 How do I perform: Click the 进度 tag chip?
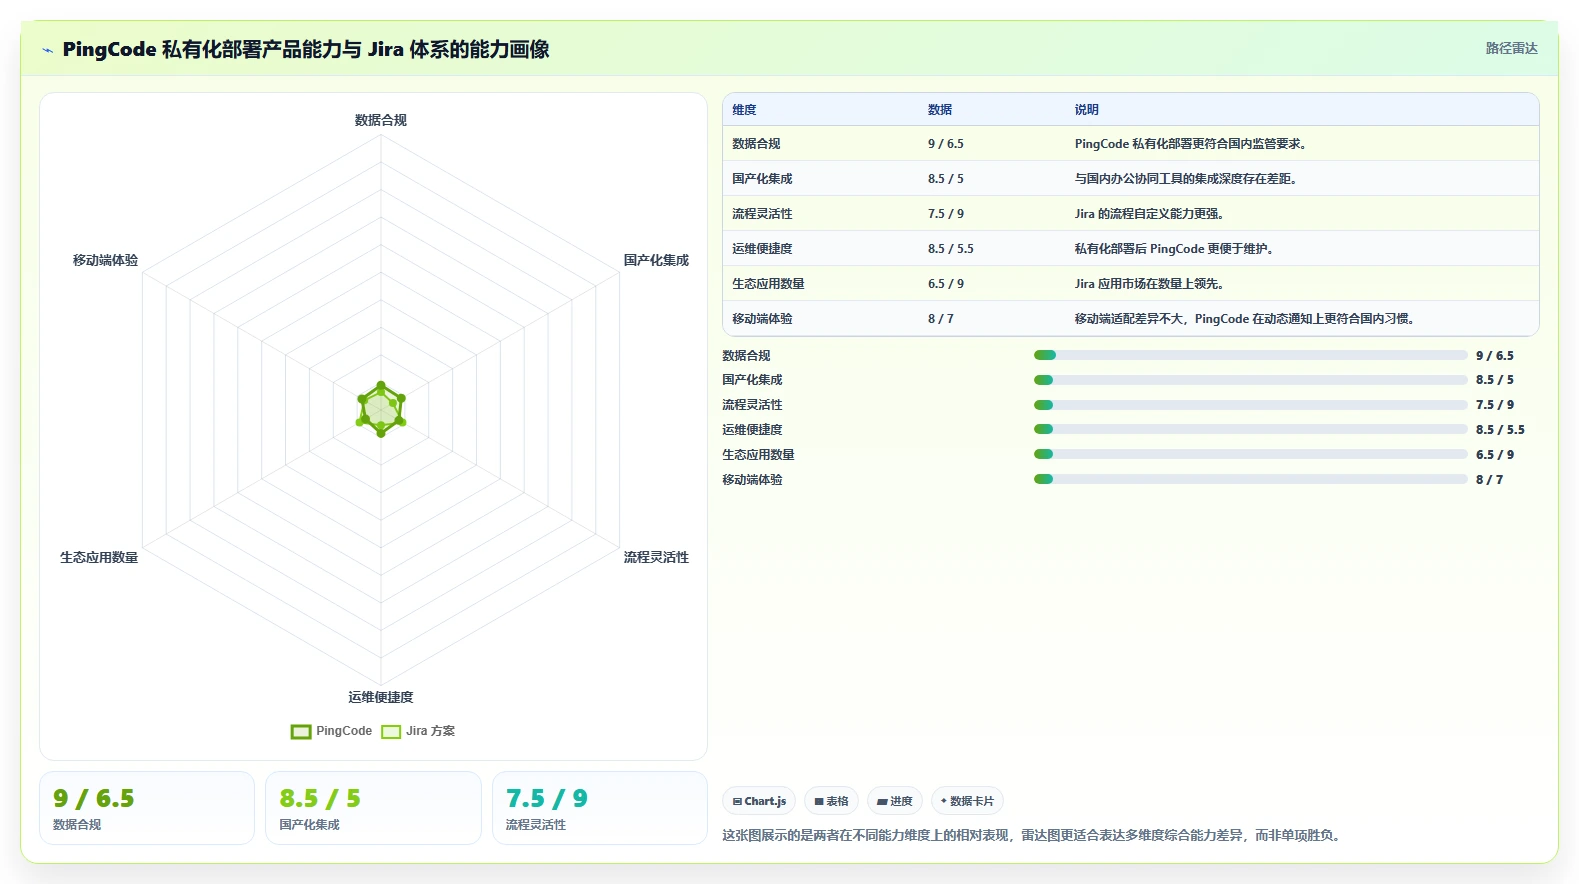pos(895,801)
